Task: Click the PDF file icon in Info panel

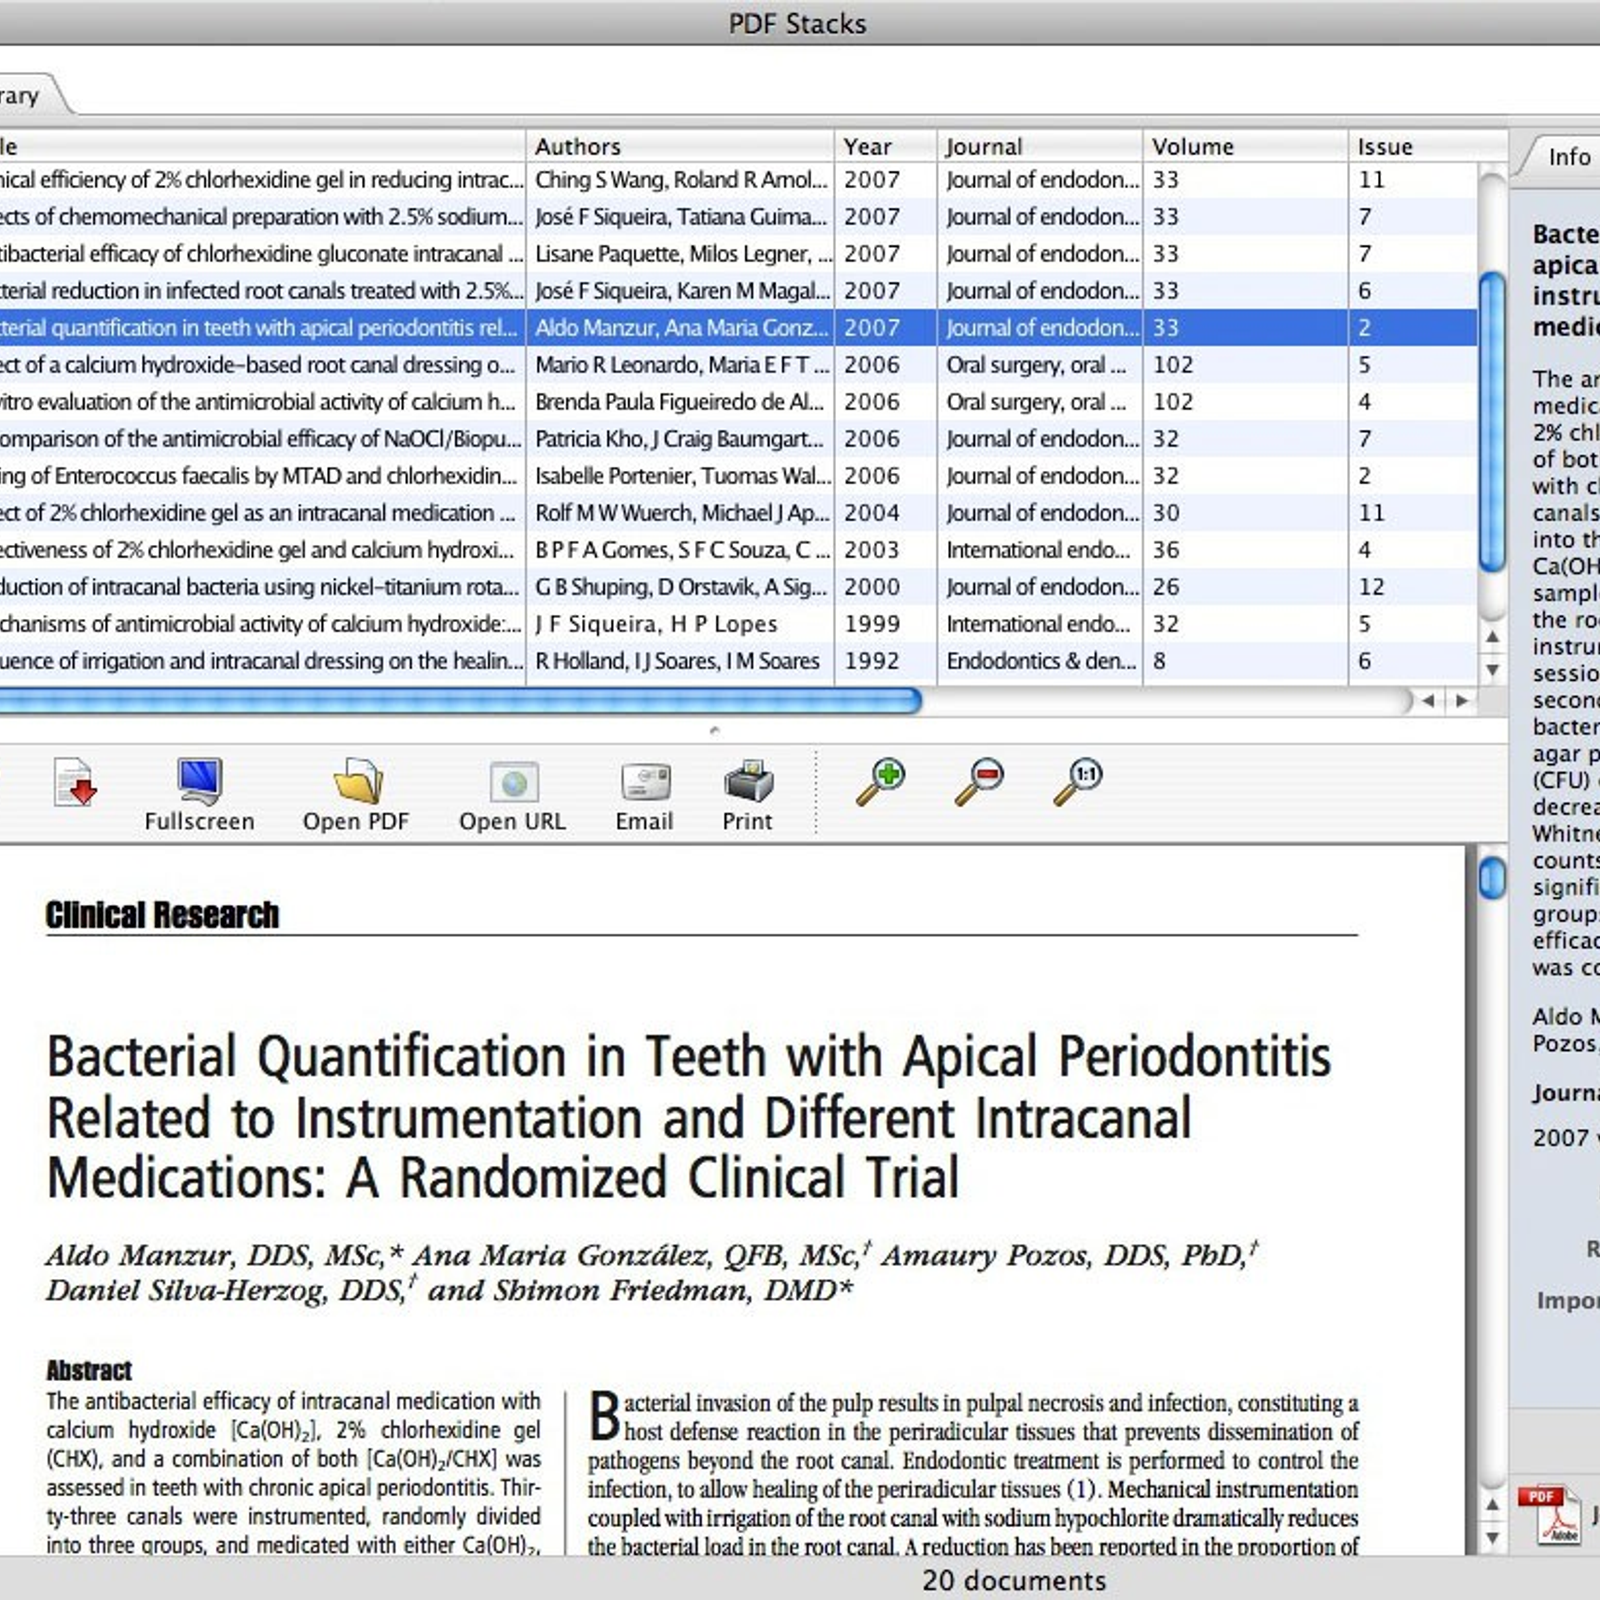Action: coord(1549,1516)
